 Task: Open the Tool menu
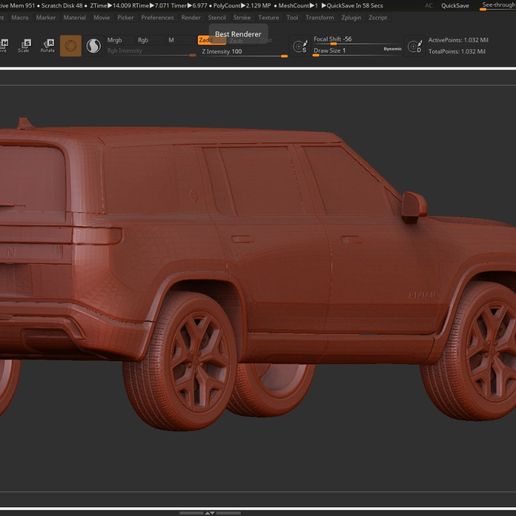pyautogui.click(x=292, y=18)
